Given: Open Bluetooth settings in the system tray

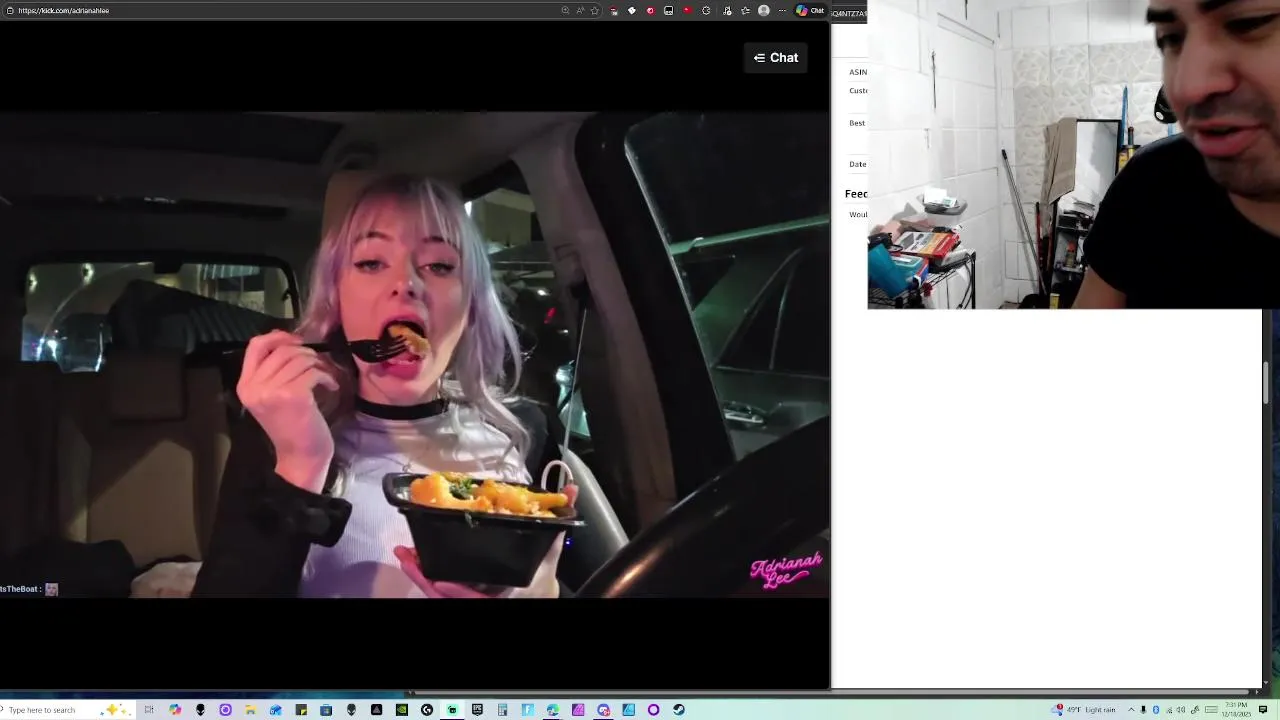Looking at the screenshot, I should pyautogui.click(x=1156, y=710).
